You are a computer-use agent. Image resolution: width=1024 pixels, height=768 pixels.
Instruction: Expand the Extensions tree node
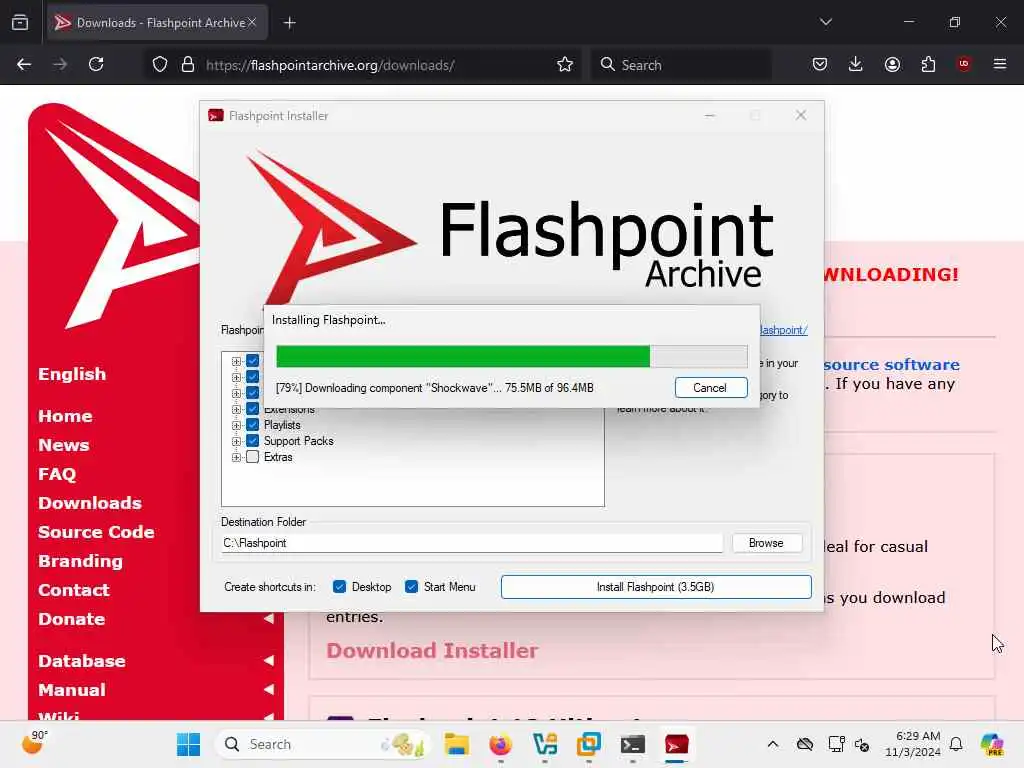point(236,409)
